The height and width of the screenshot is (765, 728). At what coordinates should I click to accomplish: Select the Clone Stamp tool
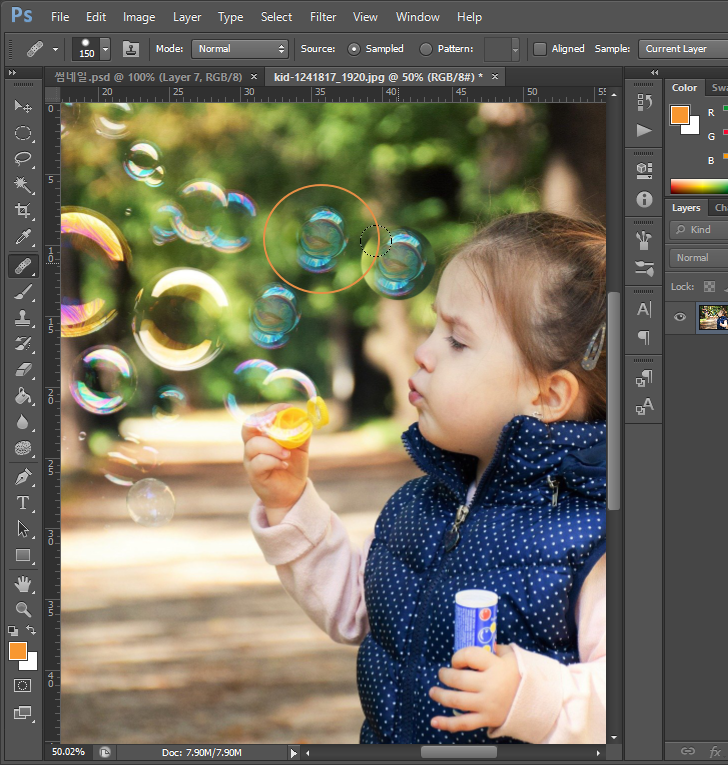22,318
